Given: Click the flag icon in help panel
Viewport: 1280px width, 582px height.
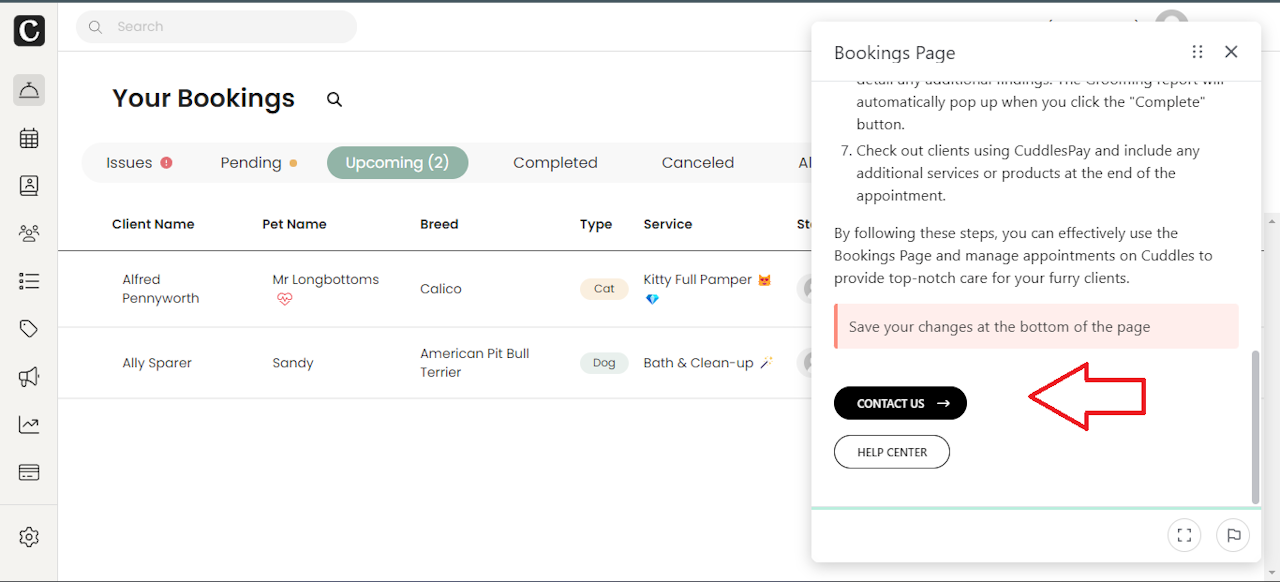Looking at the screenshot, I should pos(1233,535).
